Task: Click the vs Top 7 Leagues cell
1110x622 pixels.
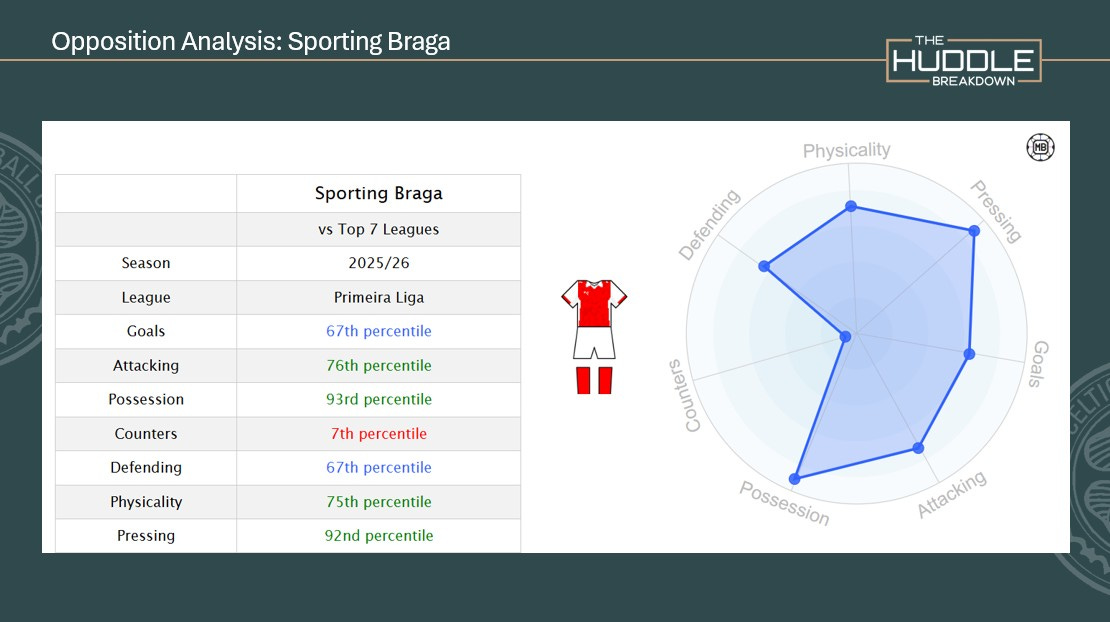Action: pyautogui.click(x=378, y=230)
